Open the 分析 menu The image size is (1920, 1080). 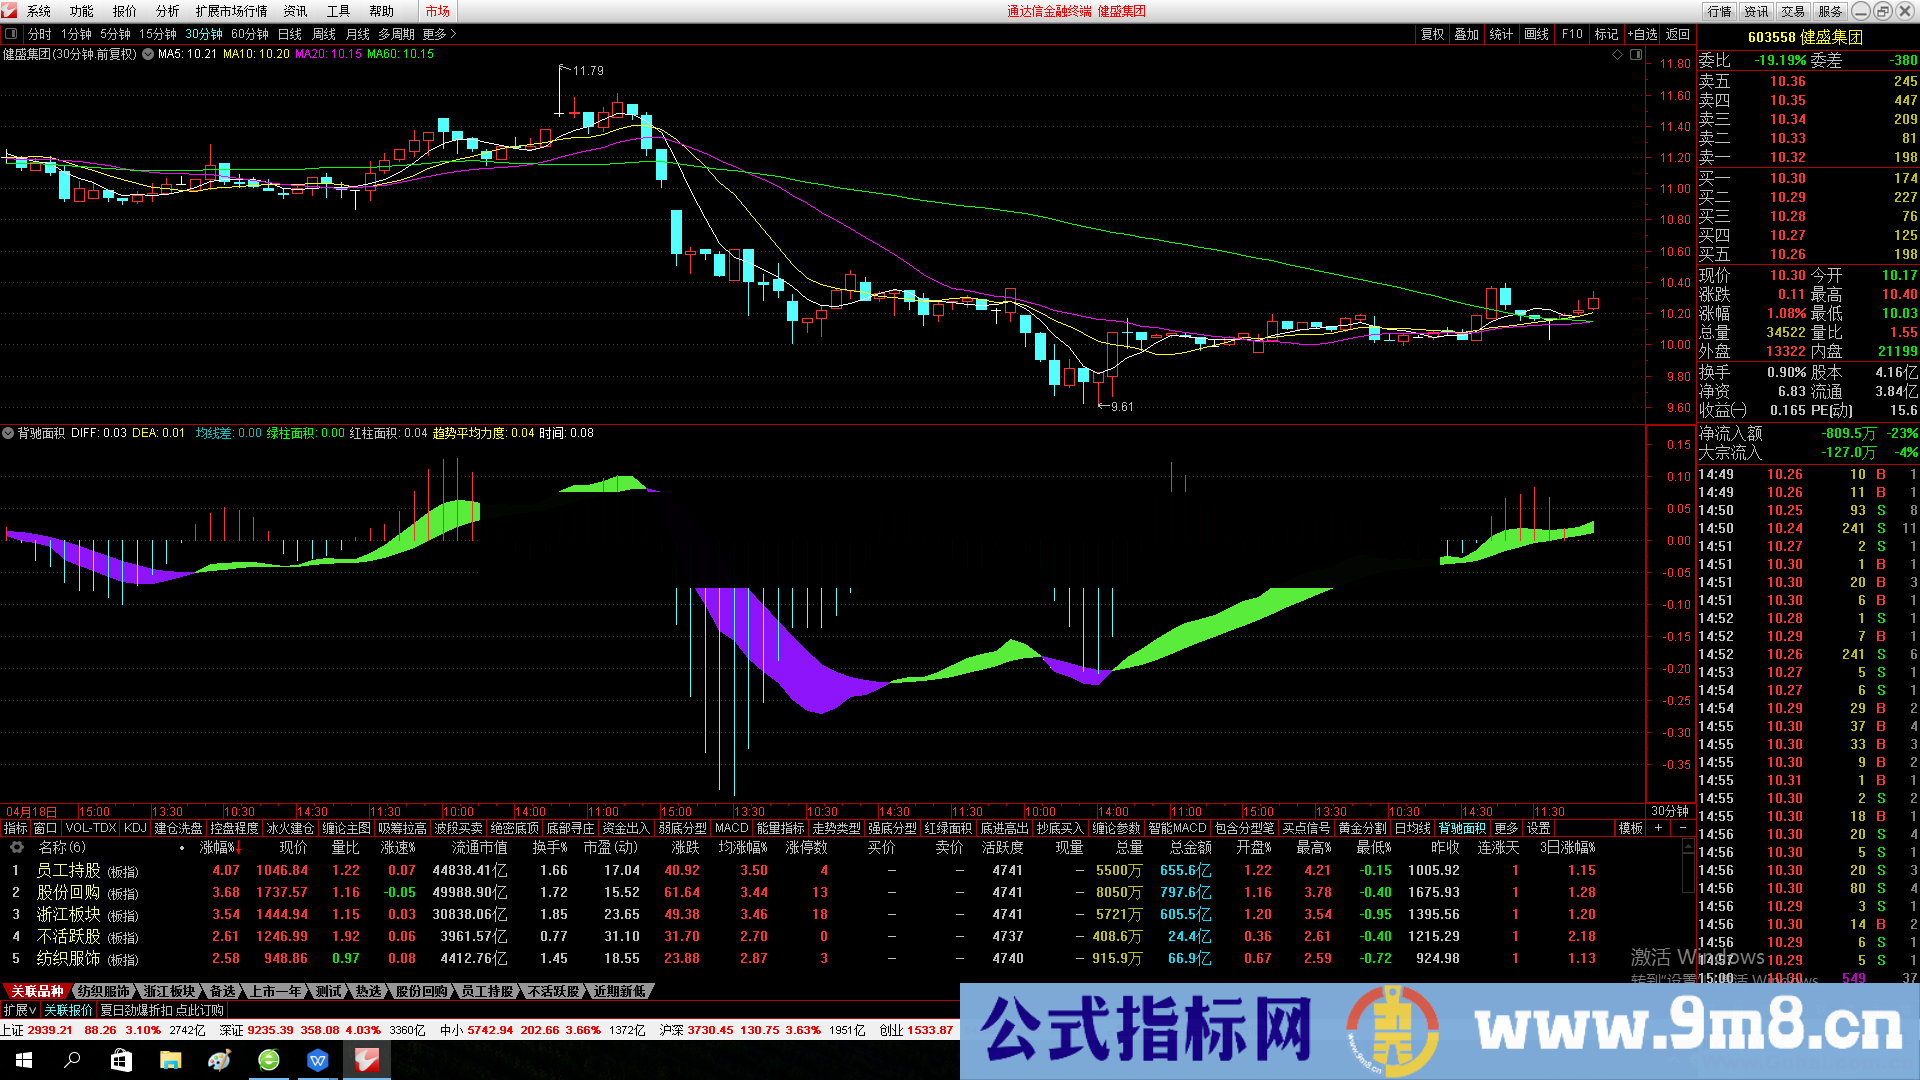click(167, 11)
